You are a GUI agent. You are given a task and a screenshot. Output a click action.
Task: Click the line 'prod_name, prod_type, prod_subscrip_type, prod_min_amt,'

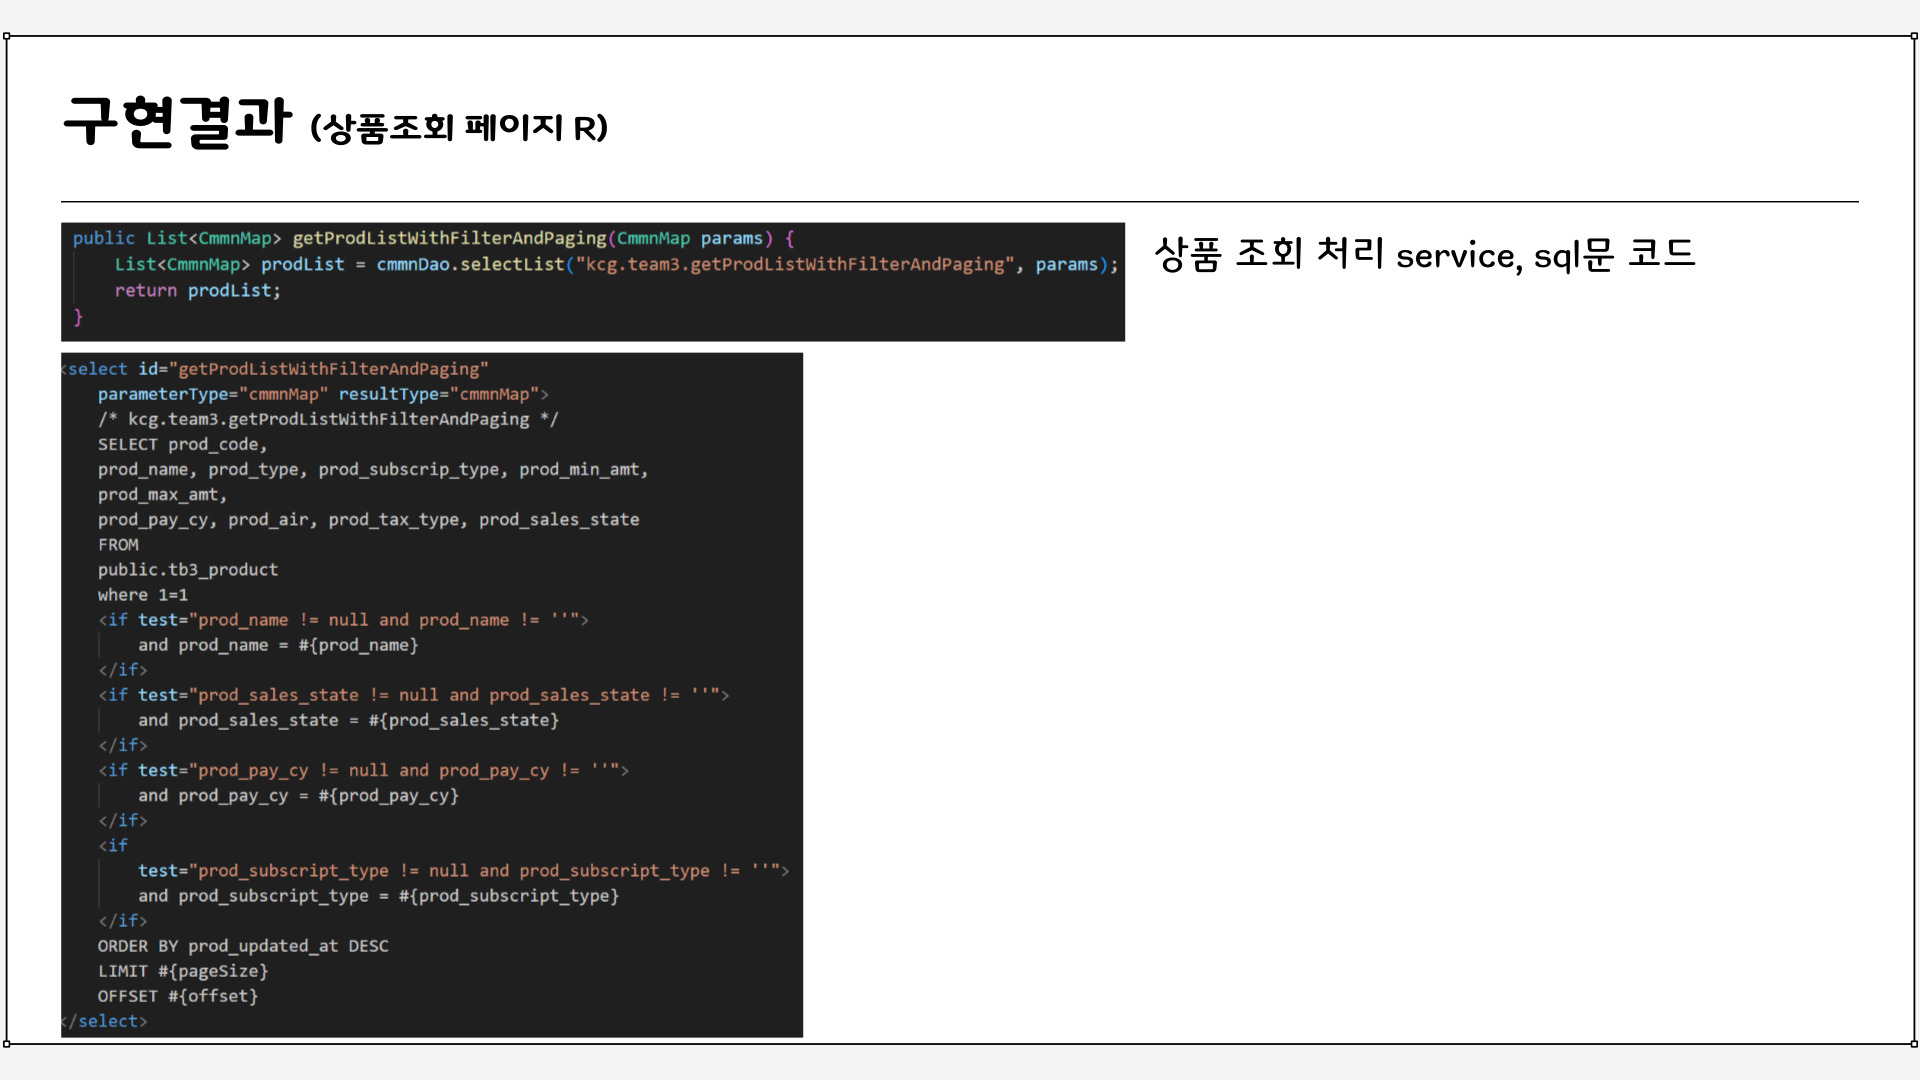coord(373,469)
